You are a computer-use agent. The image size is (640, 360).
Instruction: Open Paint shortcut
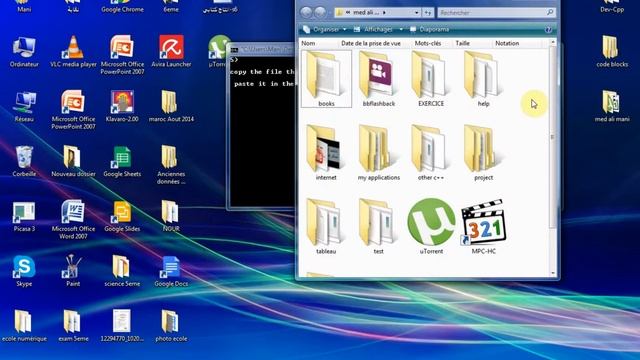(73, 271)
